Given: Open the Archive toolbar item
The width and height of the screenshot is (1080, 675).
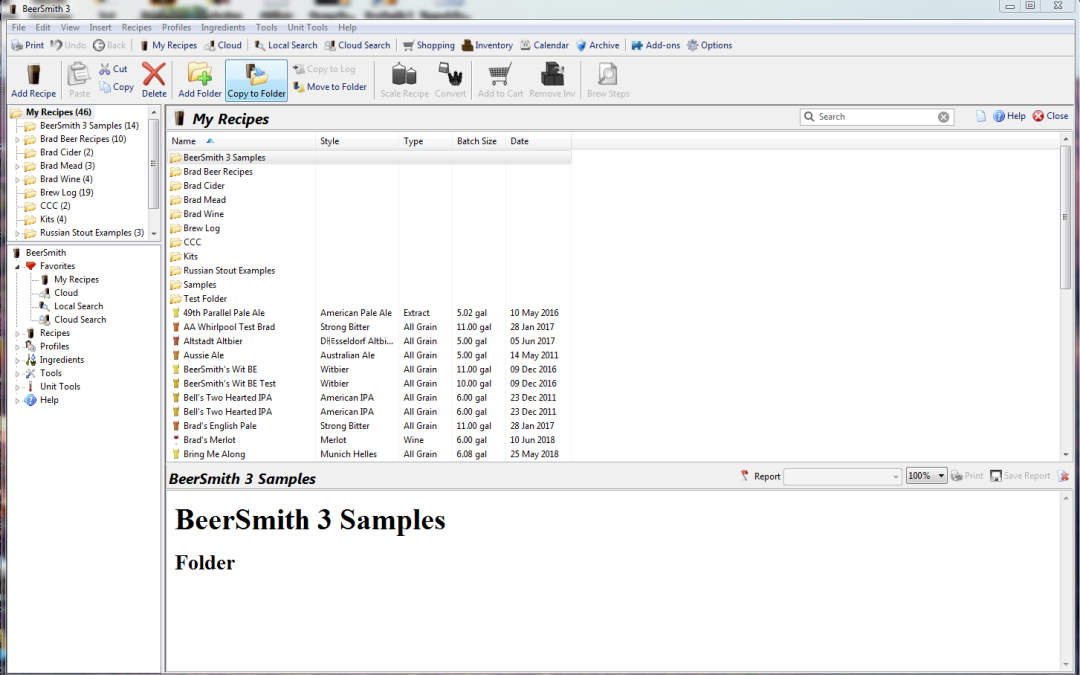Looking at the screenshot, I should point(597,45).
